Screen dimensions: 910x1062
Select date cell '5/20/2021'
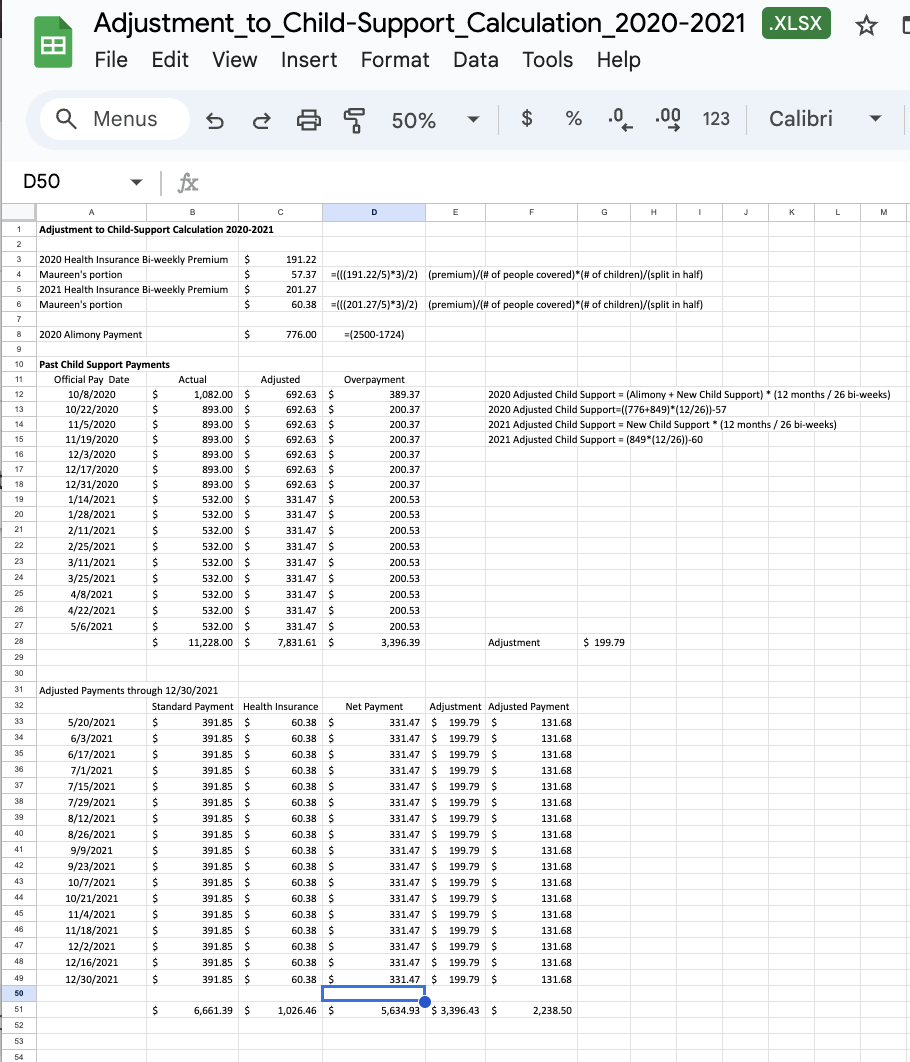[91, 723]
